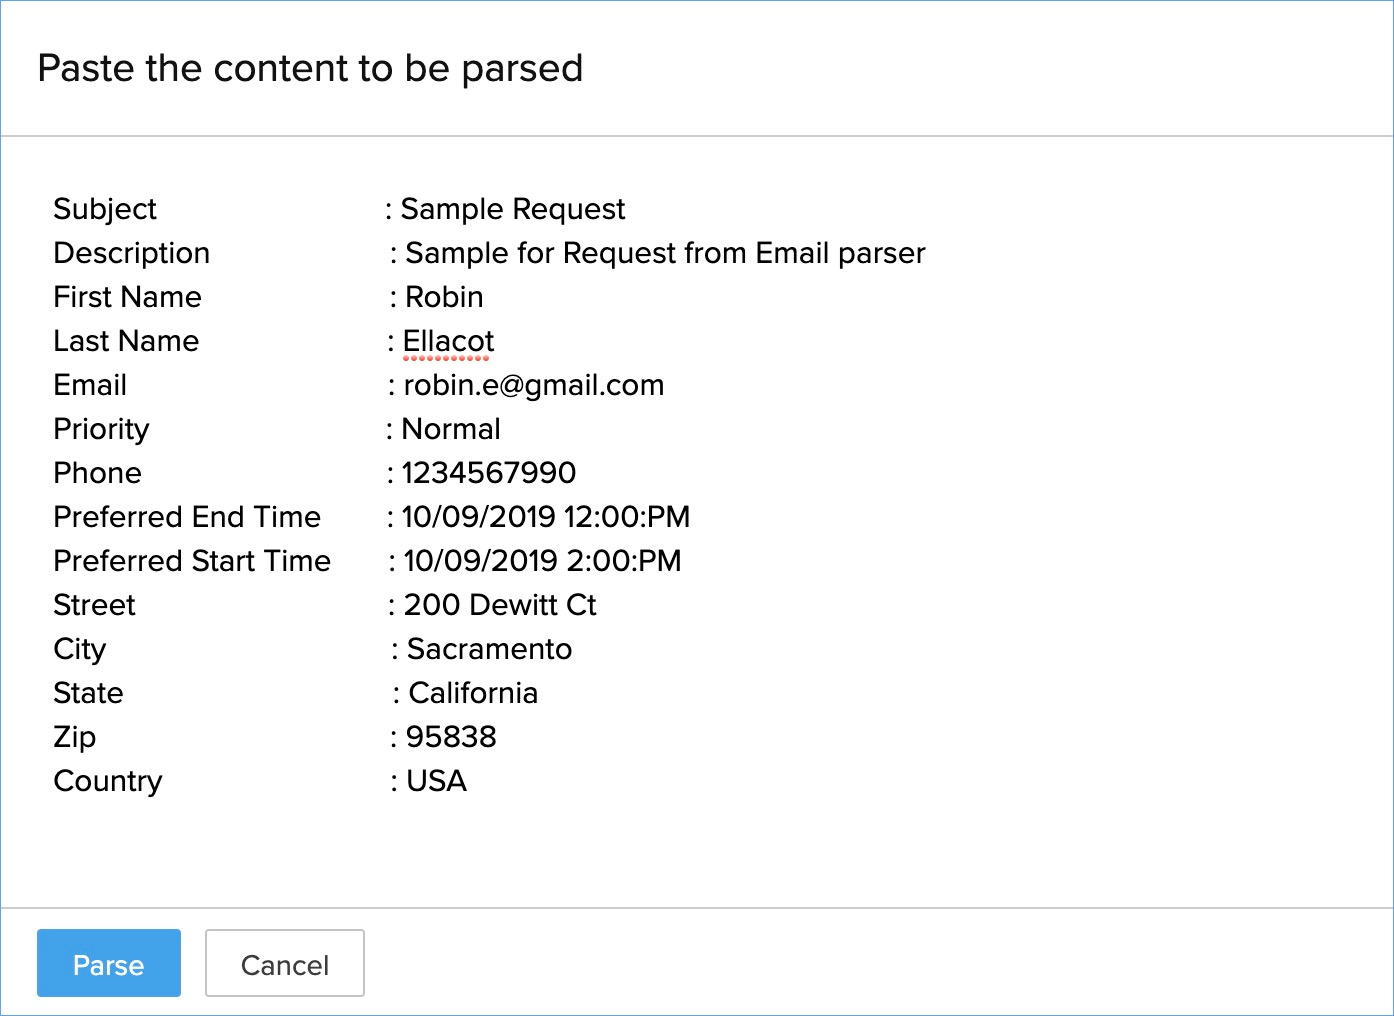The image size is (1394, 1016).
Task: Click the zip code 95838
Action: pos(451,737)
